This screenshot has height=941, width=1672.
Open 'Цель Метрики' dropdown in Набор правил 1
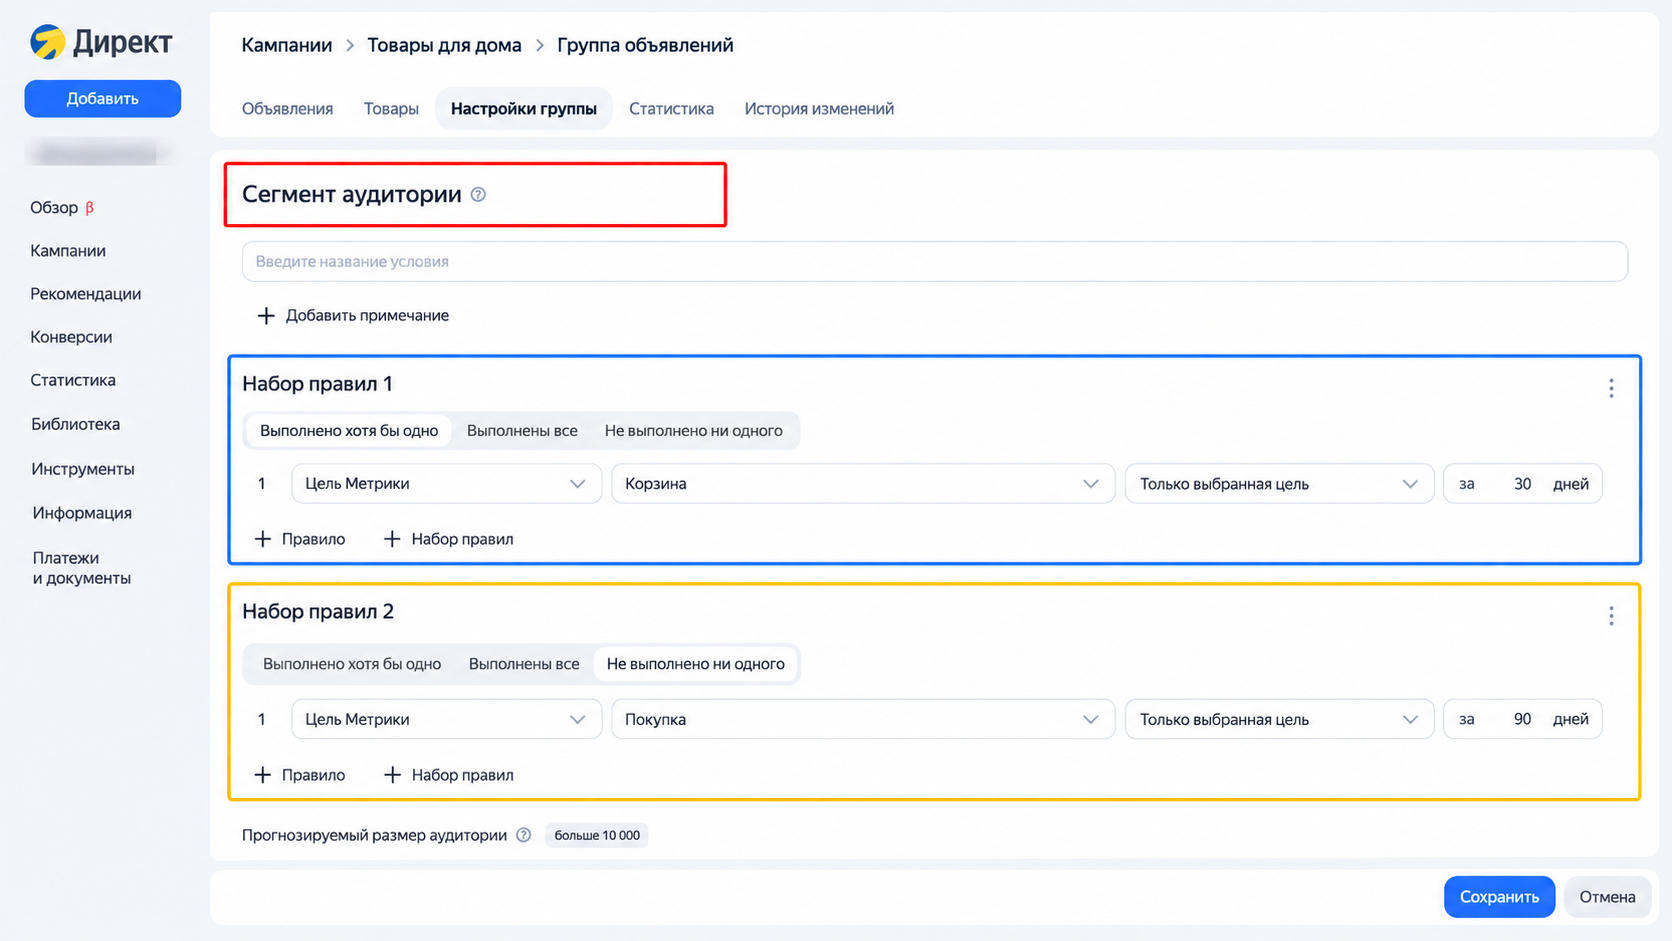(x=446, y=484)
